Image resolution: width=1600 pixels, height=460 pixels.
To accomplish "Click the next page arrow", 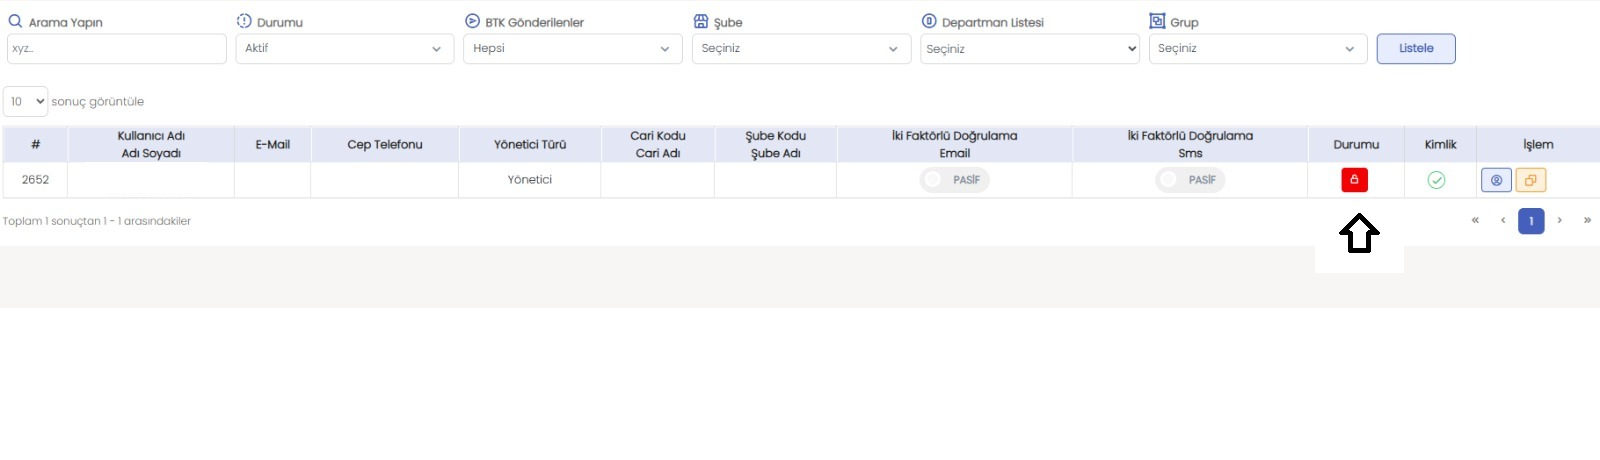I will (1559, 220).
